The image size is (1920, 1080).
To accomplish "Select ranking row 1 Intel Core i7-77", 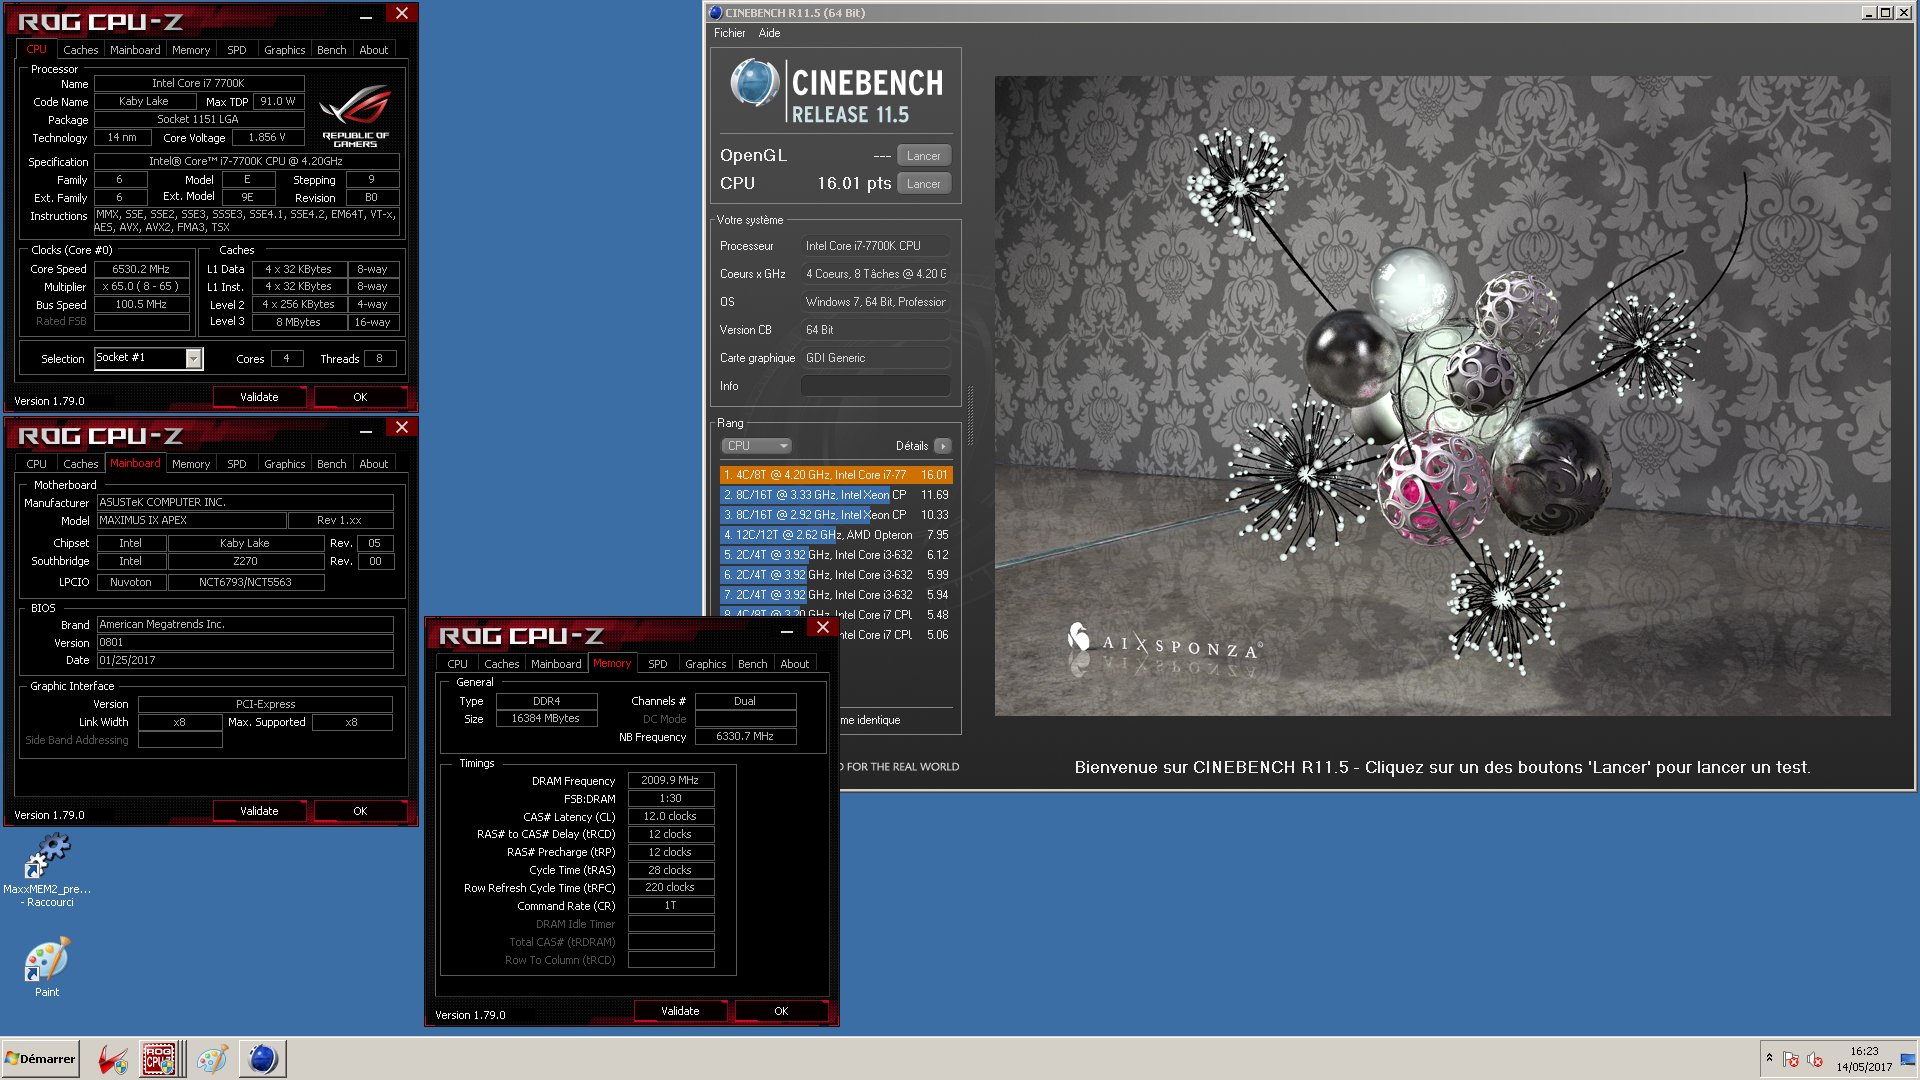I will pyautogui.click(x=835, y=475).
